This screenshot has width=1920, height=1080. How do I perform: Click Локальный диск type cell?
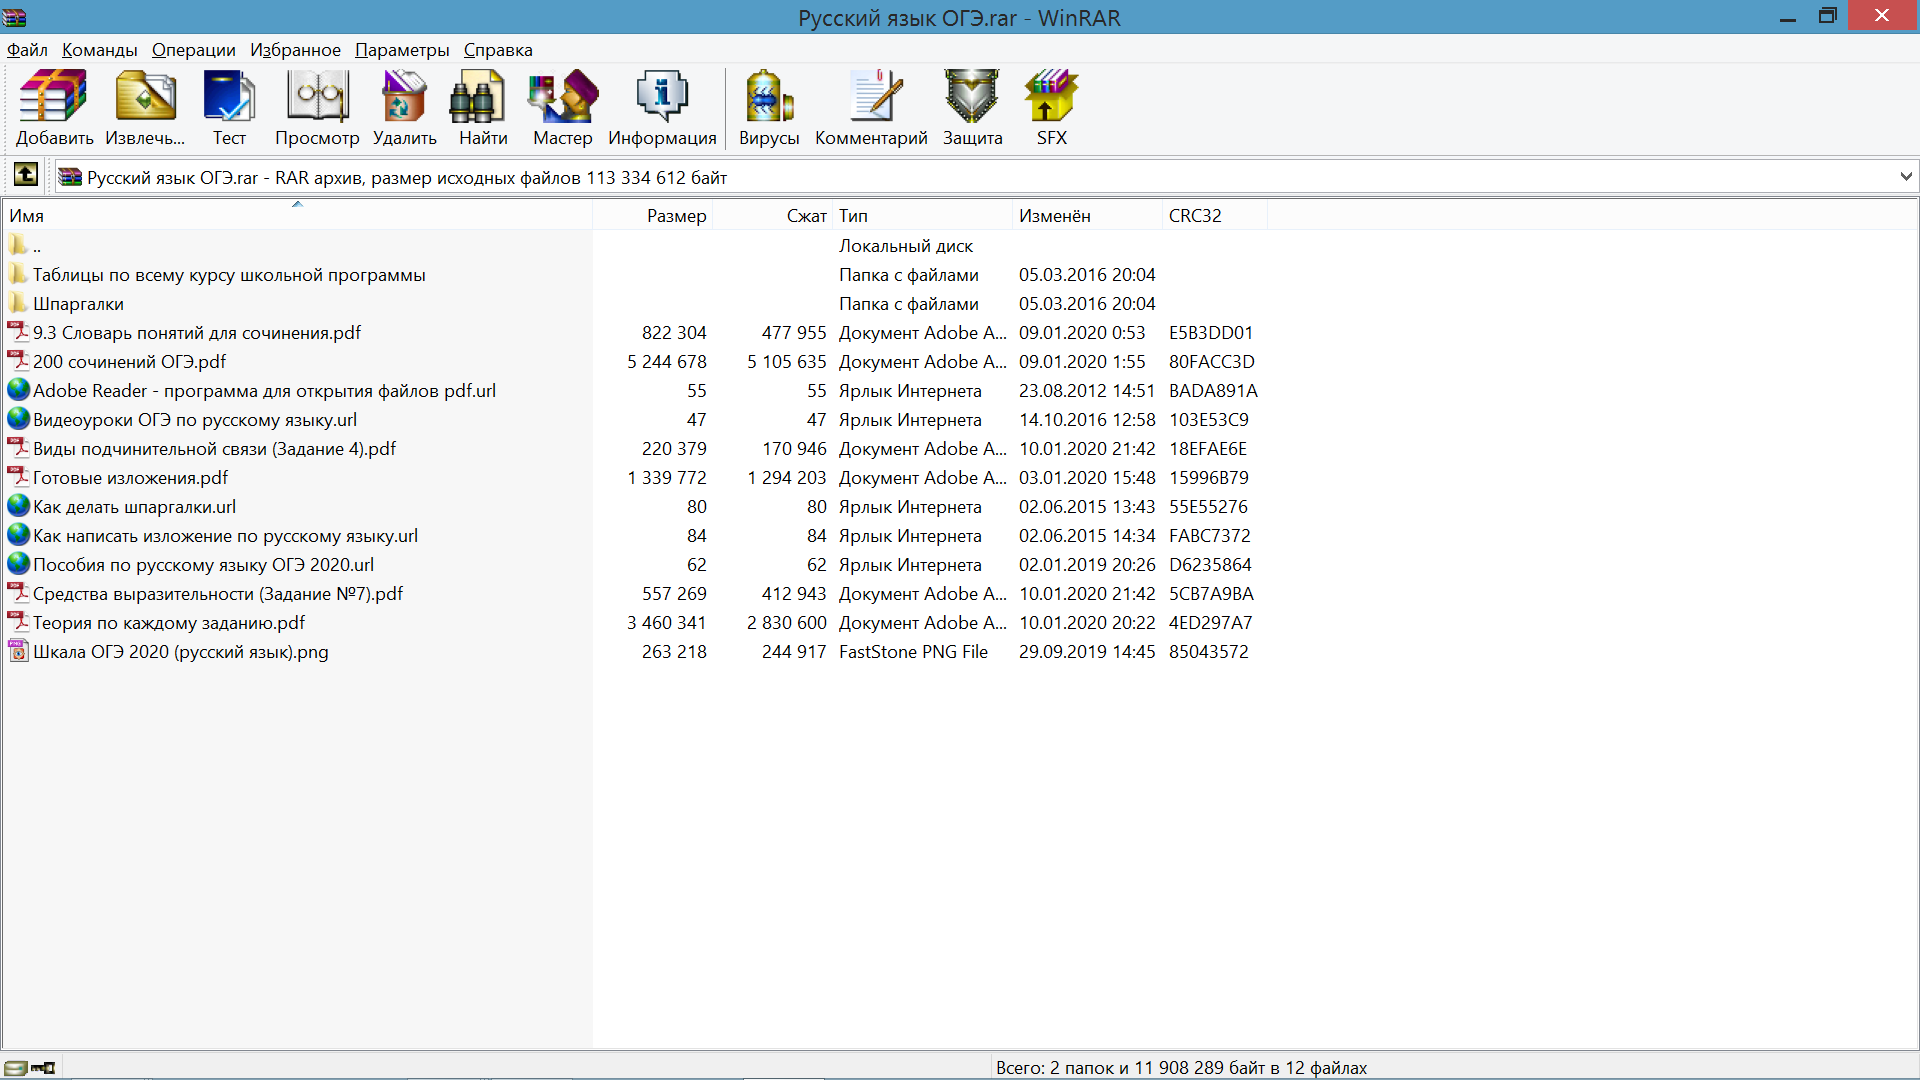[x=906, y=245]
